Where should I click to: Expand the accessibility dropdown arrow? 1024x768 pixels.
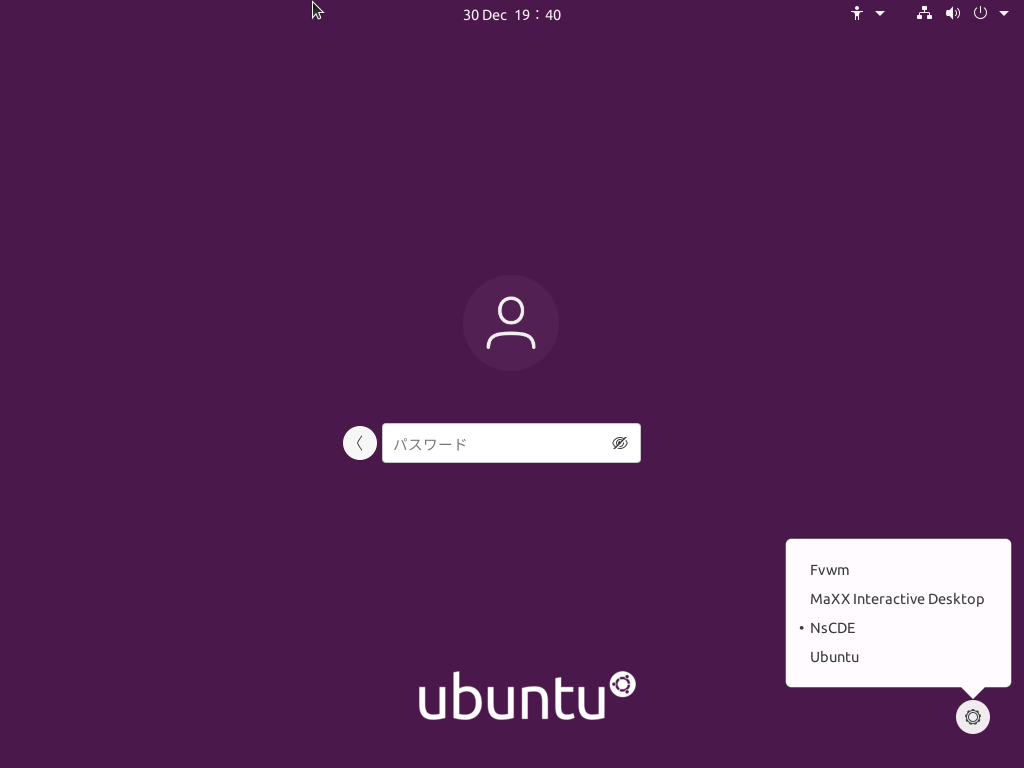click(880, 13)
